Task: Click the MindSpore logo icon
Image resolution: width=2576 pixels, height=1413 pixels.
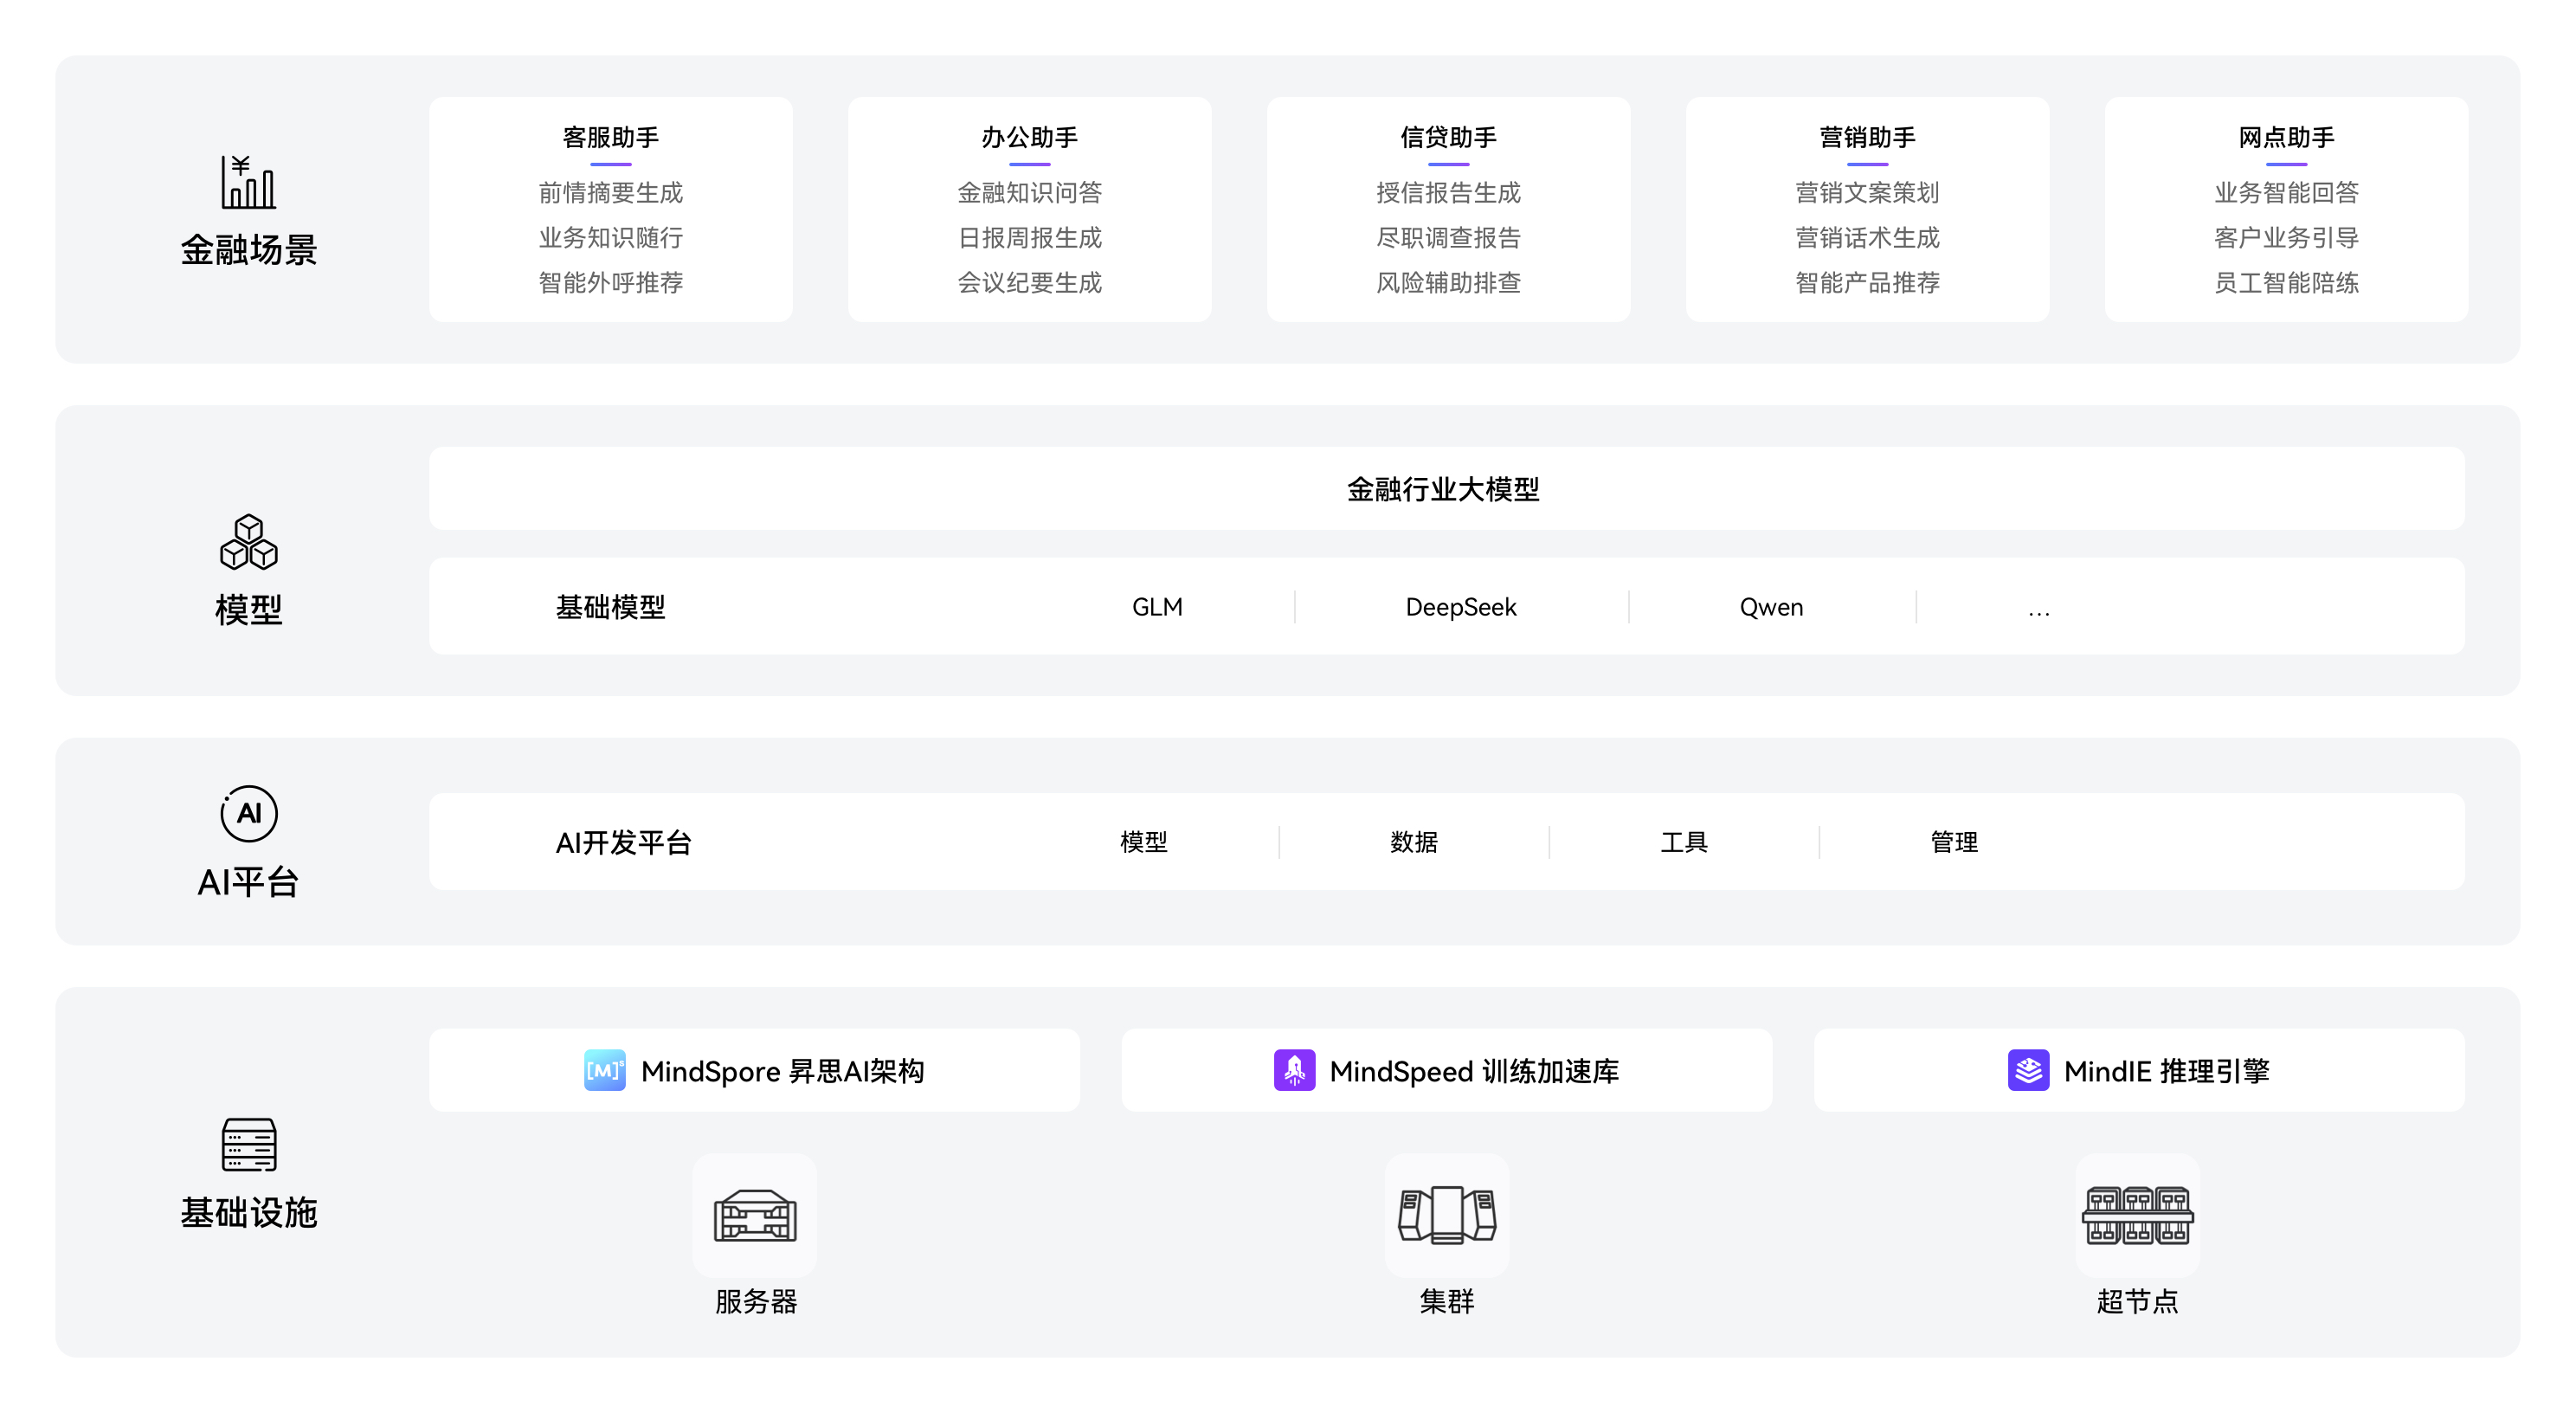Action: (x=605, y=1070)
